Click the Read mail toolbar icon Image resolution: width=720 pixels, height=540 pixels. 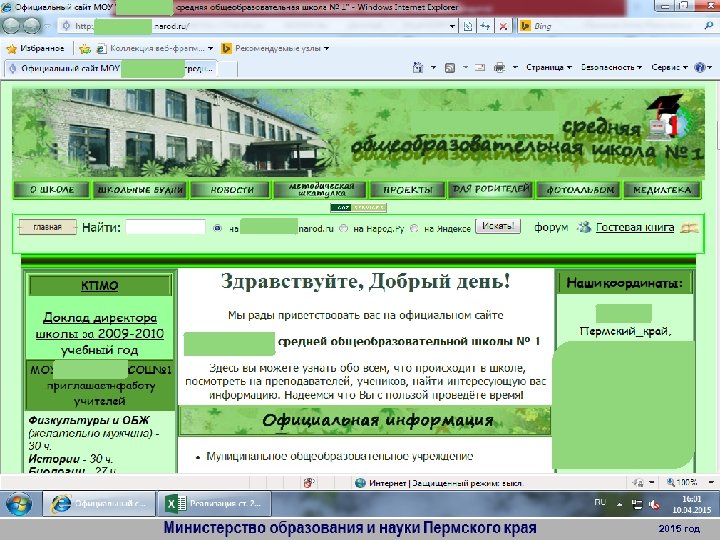[480, 68]
